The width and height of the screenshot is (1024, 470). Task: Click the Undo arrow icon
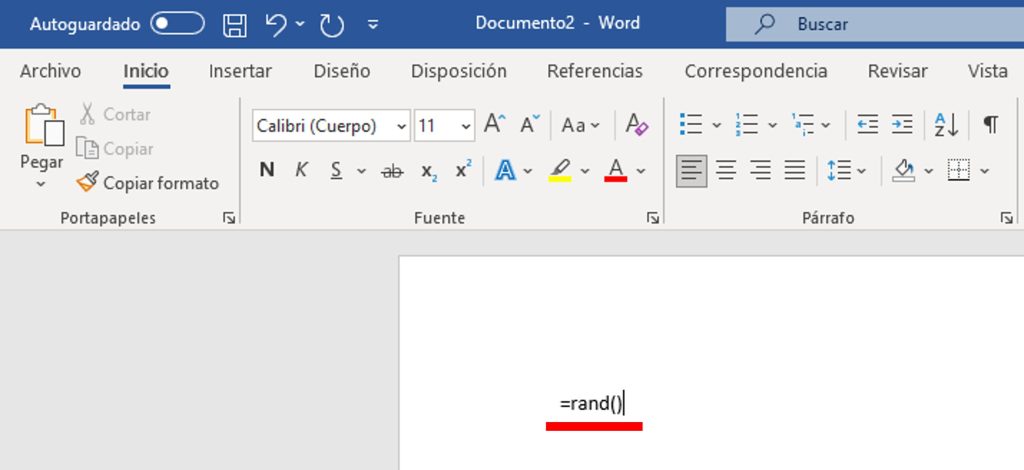click(277, 24)
